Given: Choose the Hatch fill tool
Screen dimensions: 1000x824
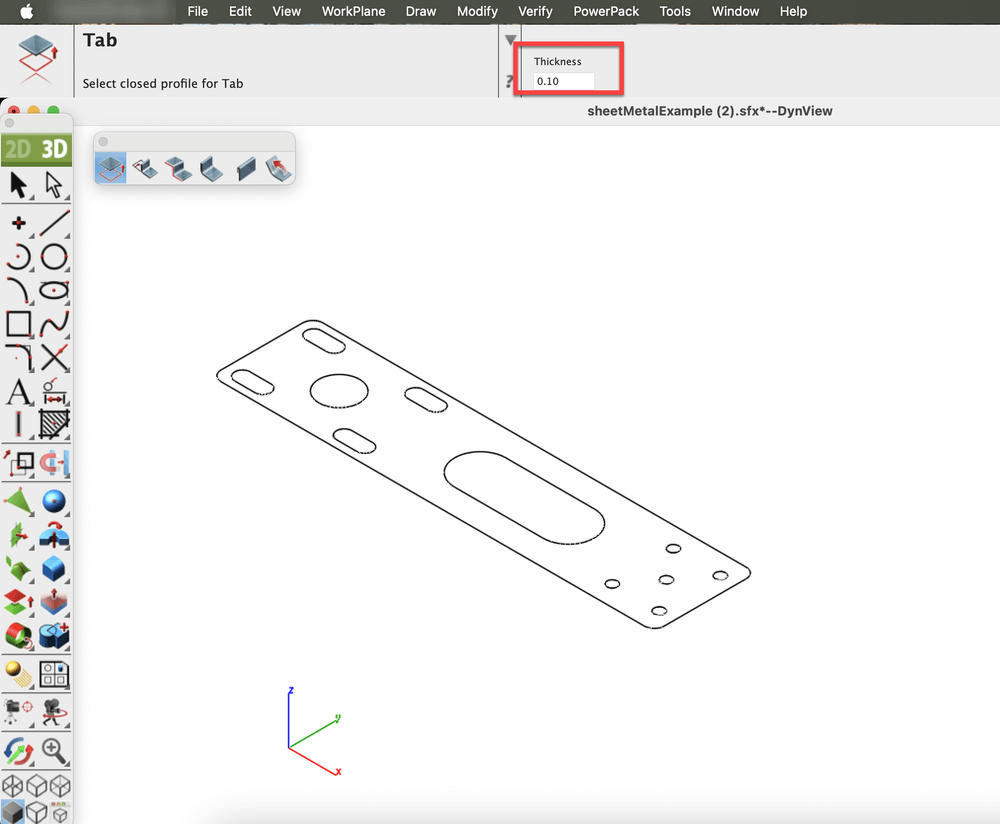Looking at the screenshot, I should [54, 424].
